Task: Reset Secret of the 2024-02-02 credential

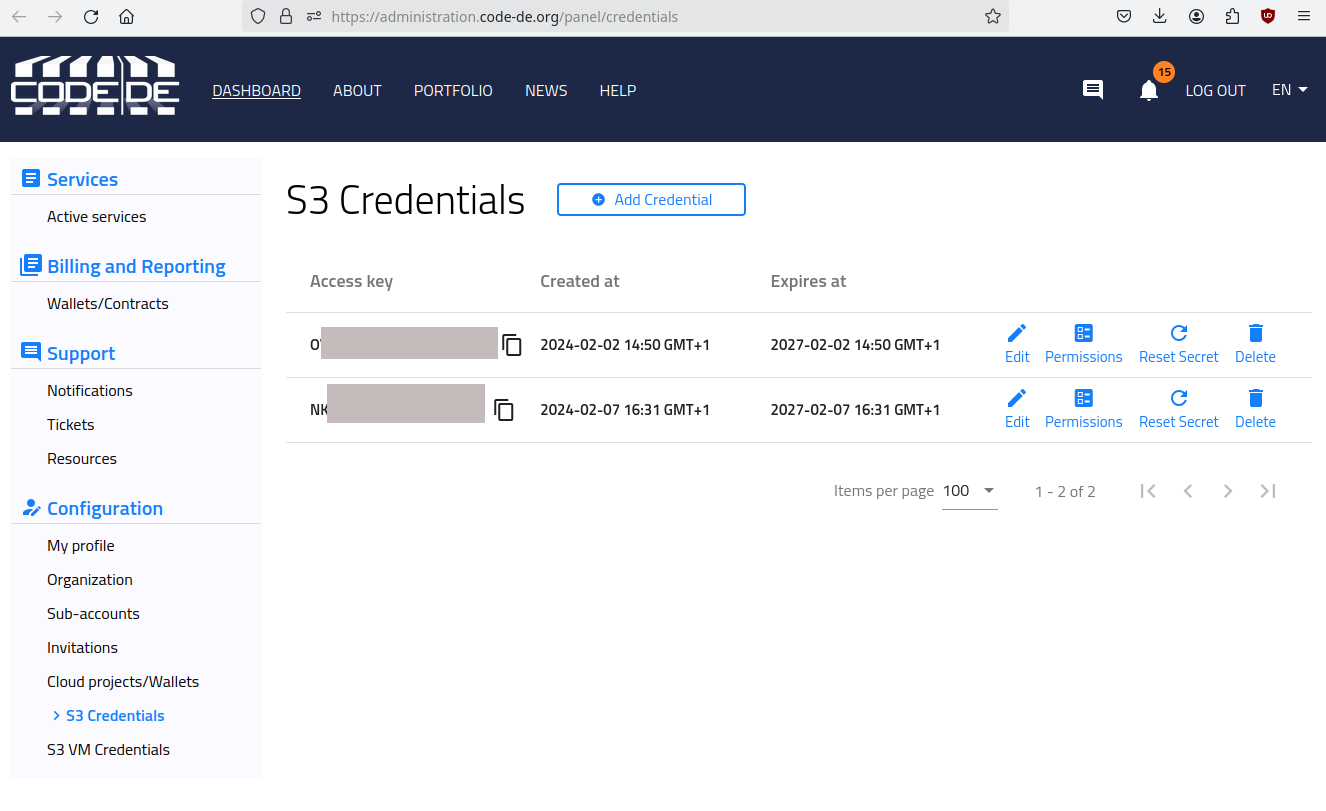Action: [x=1179, y=344]
